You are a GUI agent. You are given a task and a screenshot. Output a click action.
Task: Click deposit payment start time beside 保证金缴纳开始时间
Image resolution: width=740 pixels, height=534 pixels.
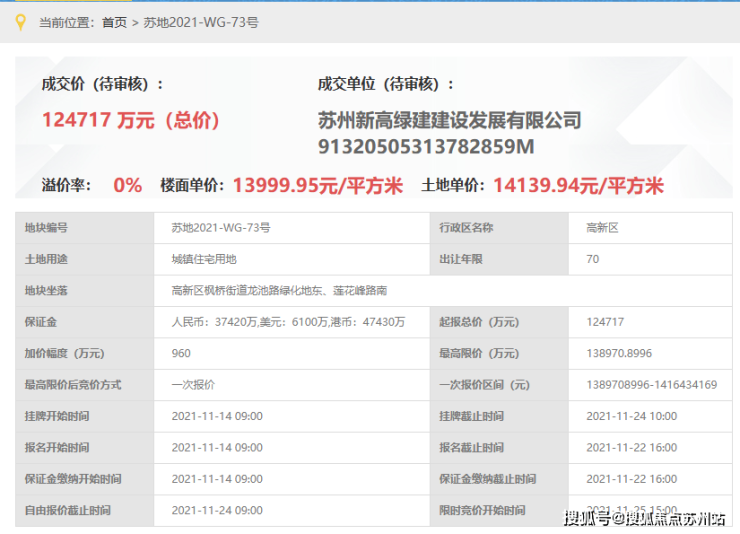pos(217,479)
